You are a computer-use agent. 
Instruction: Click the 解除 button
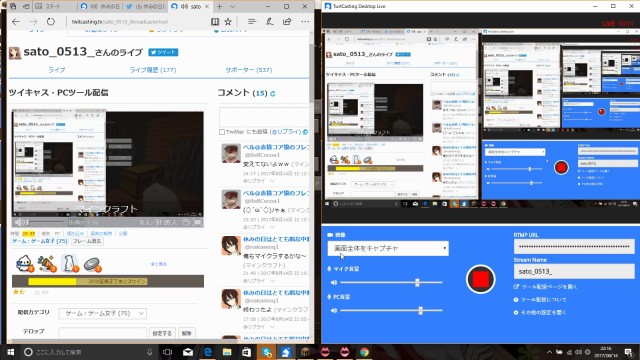187,333
